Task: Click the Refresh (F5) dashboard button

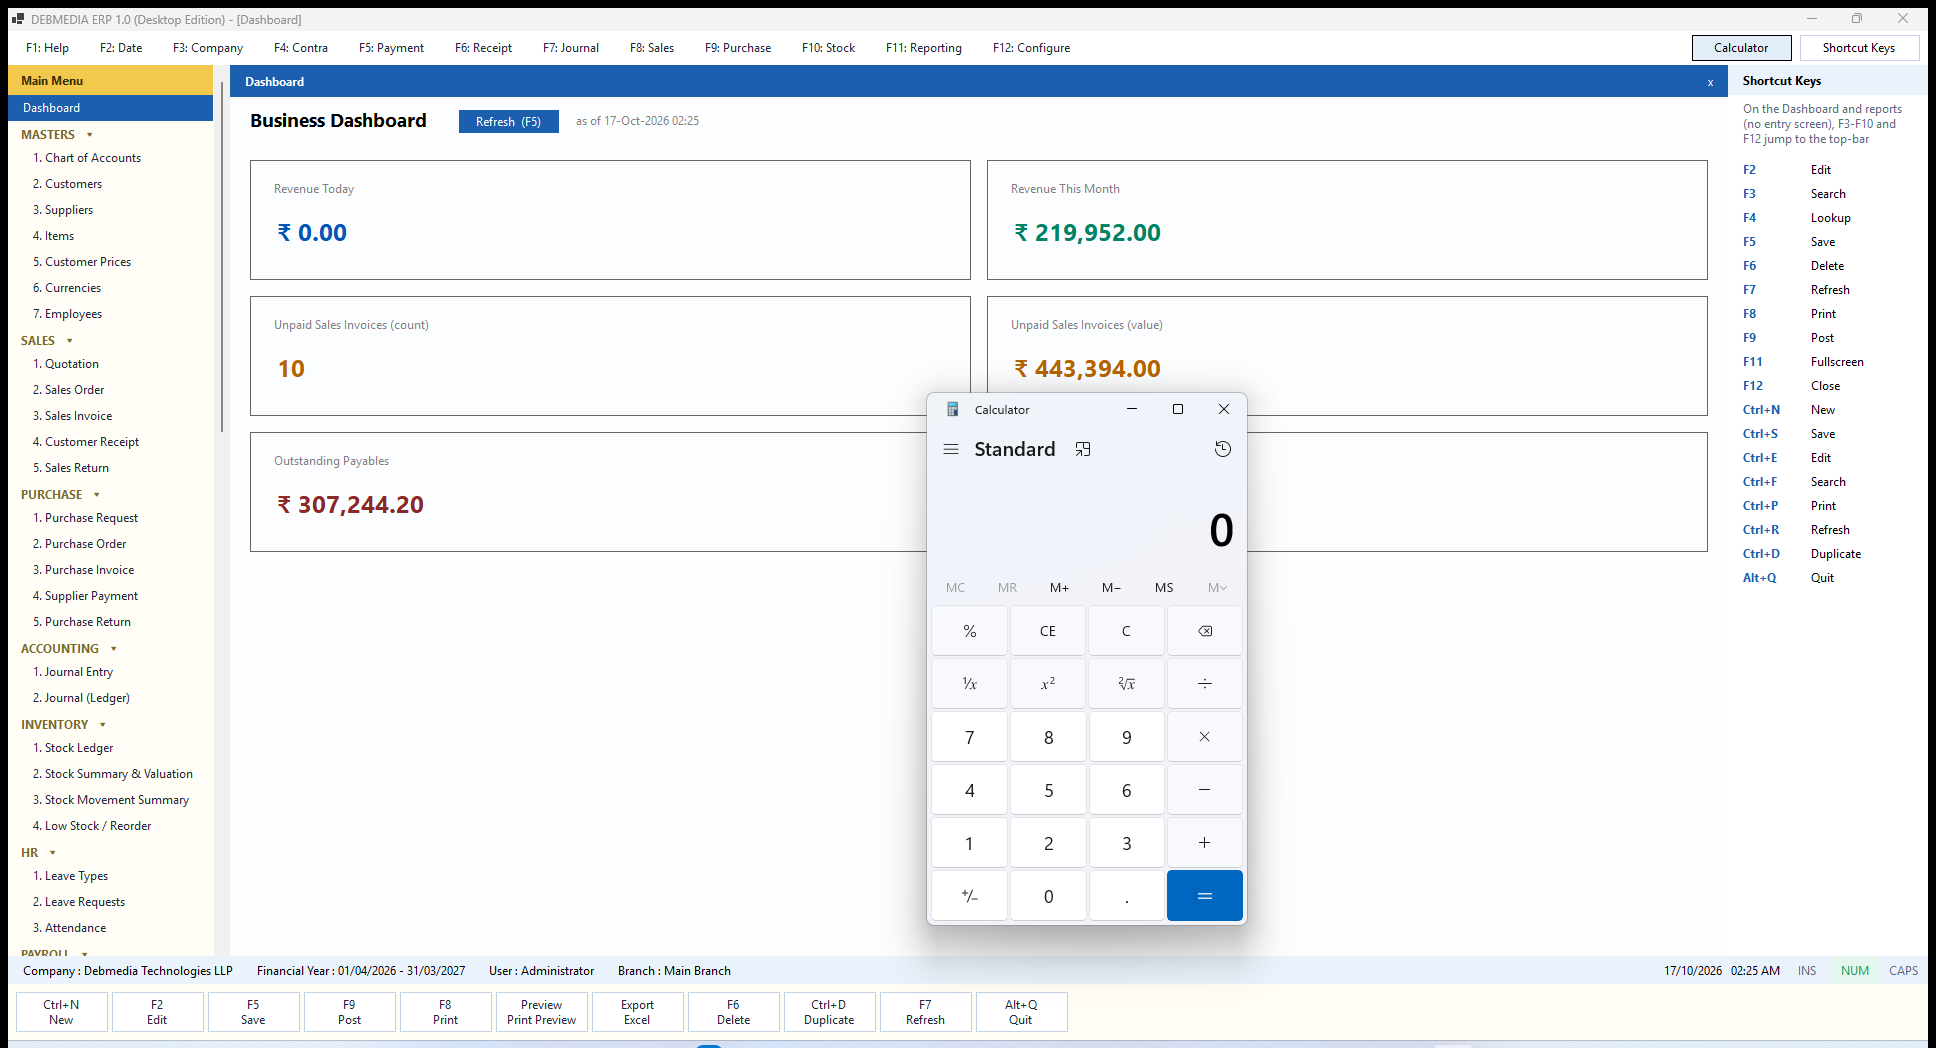Action: [508, 121]
